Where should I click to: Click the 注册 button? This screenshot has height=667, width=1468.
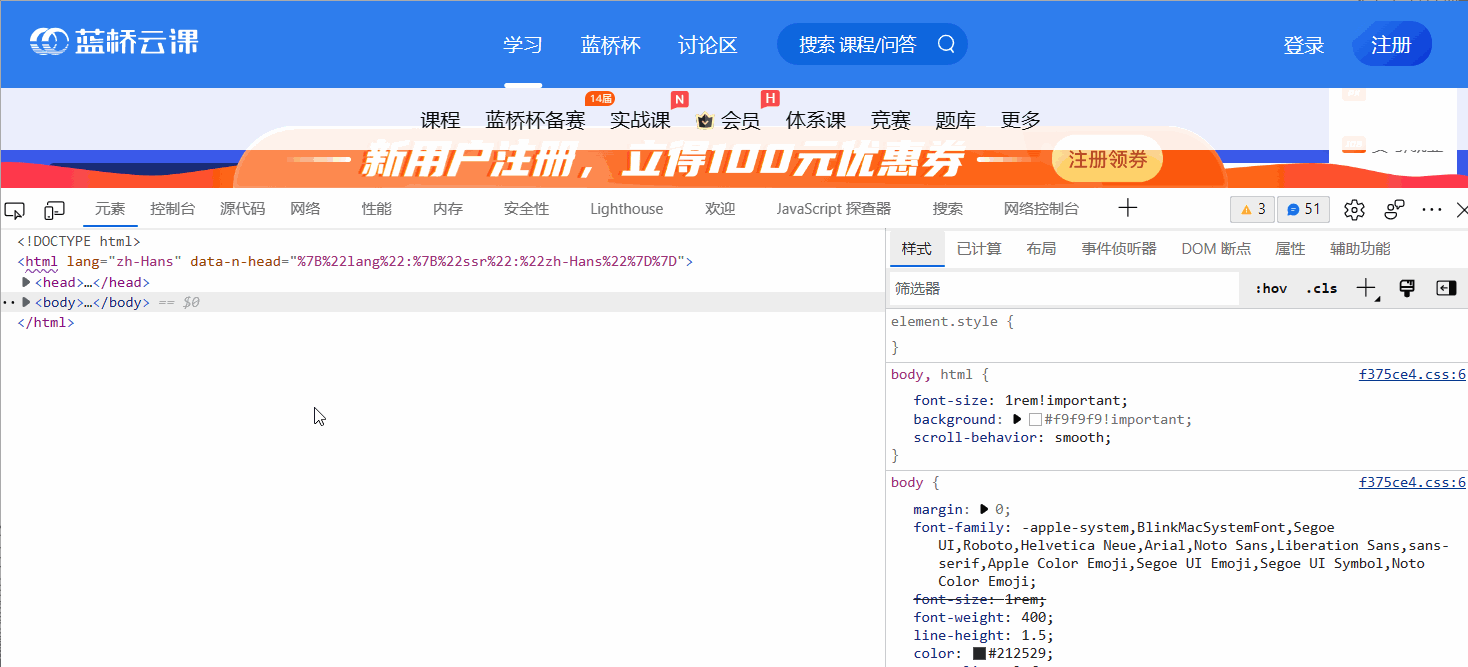(x=1391, y=45)
